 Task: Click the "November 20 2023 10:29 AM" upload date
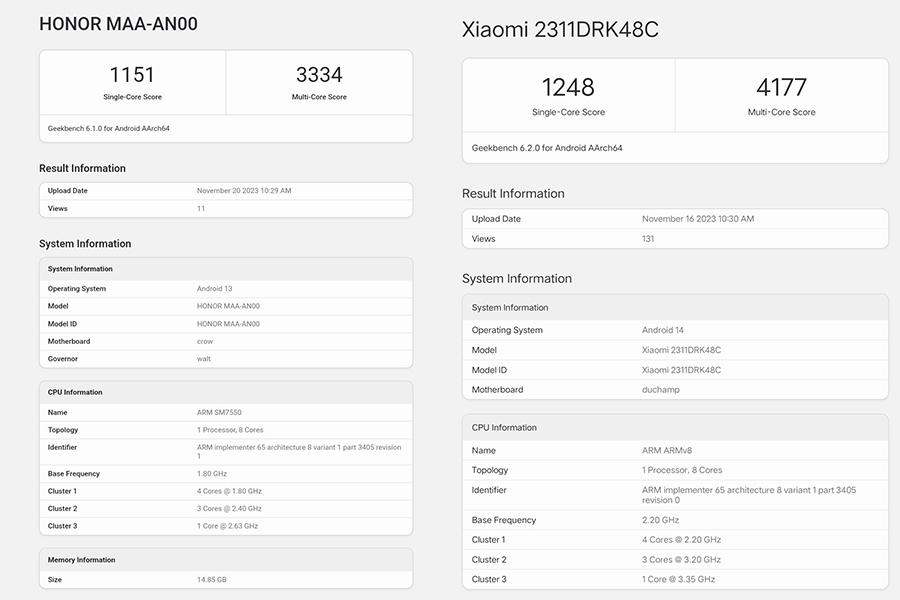[244, 191]
